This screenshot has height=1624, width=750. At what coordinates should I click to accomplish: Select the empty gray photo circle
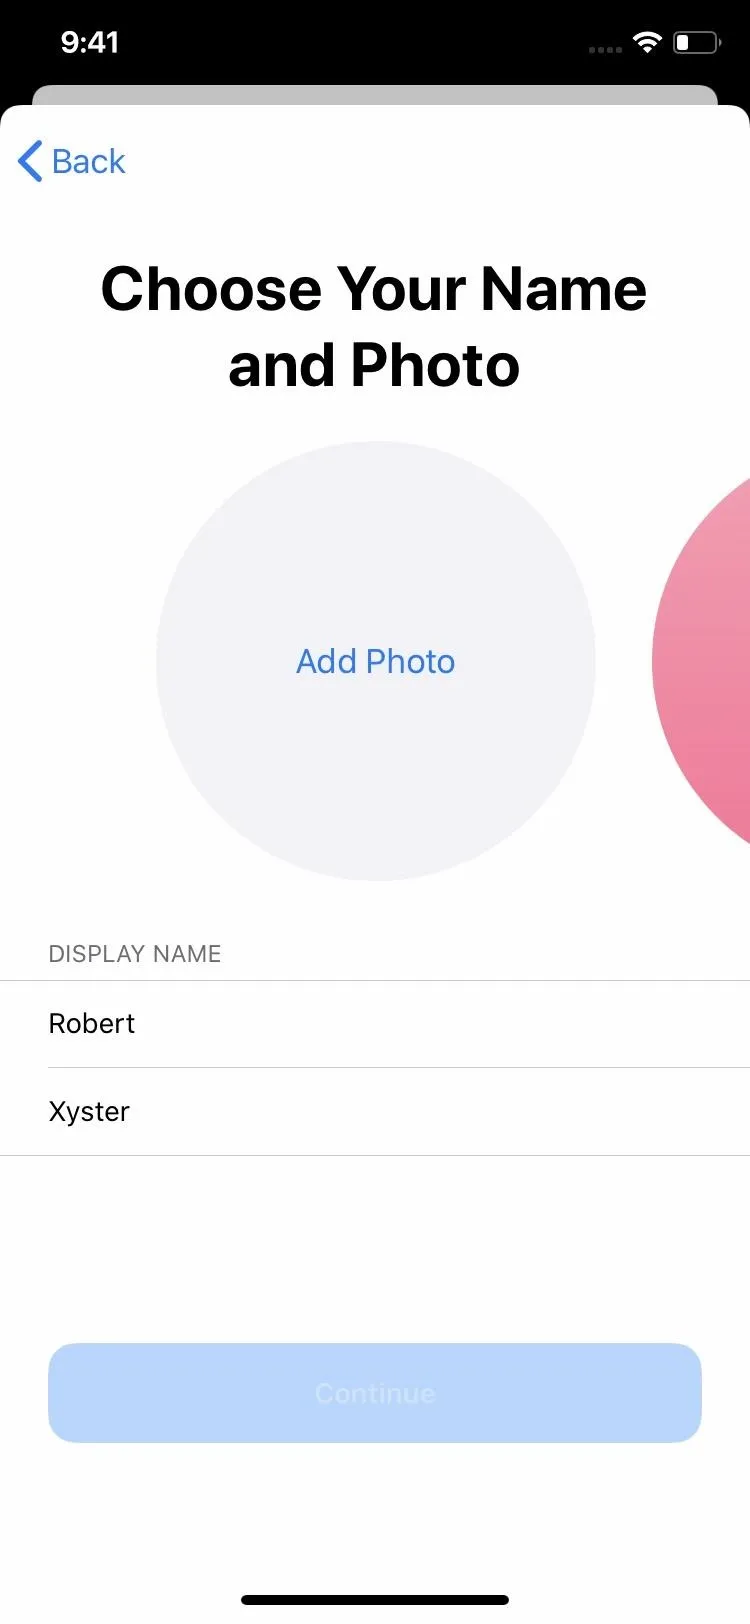tap(375, 661)
